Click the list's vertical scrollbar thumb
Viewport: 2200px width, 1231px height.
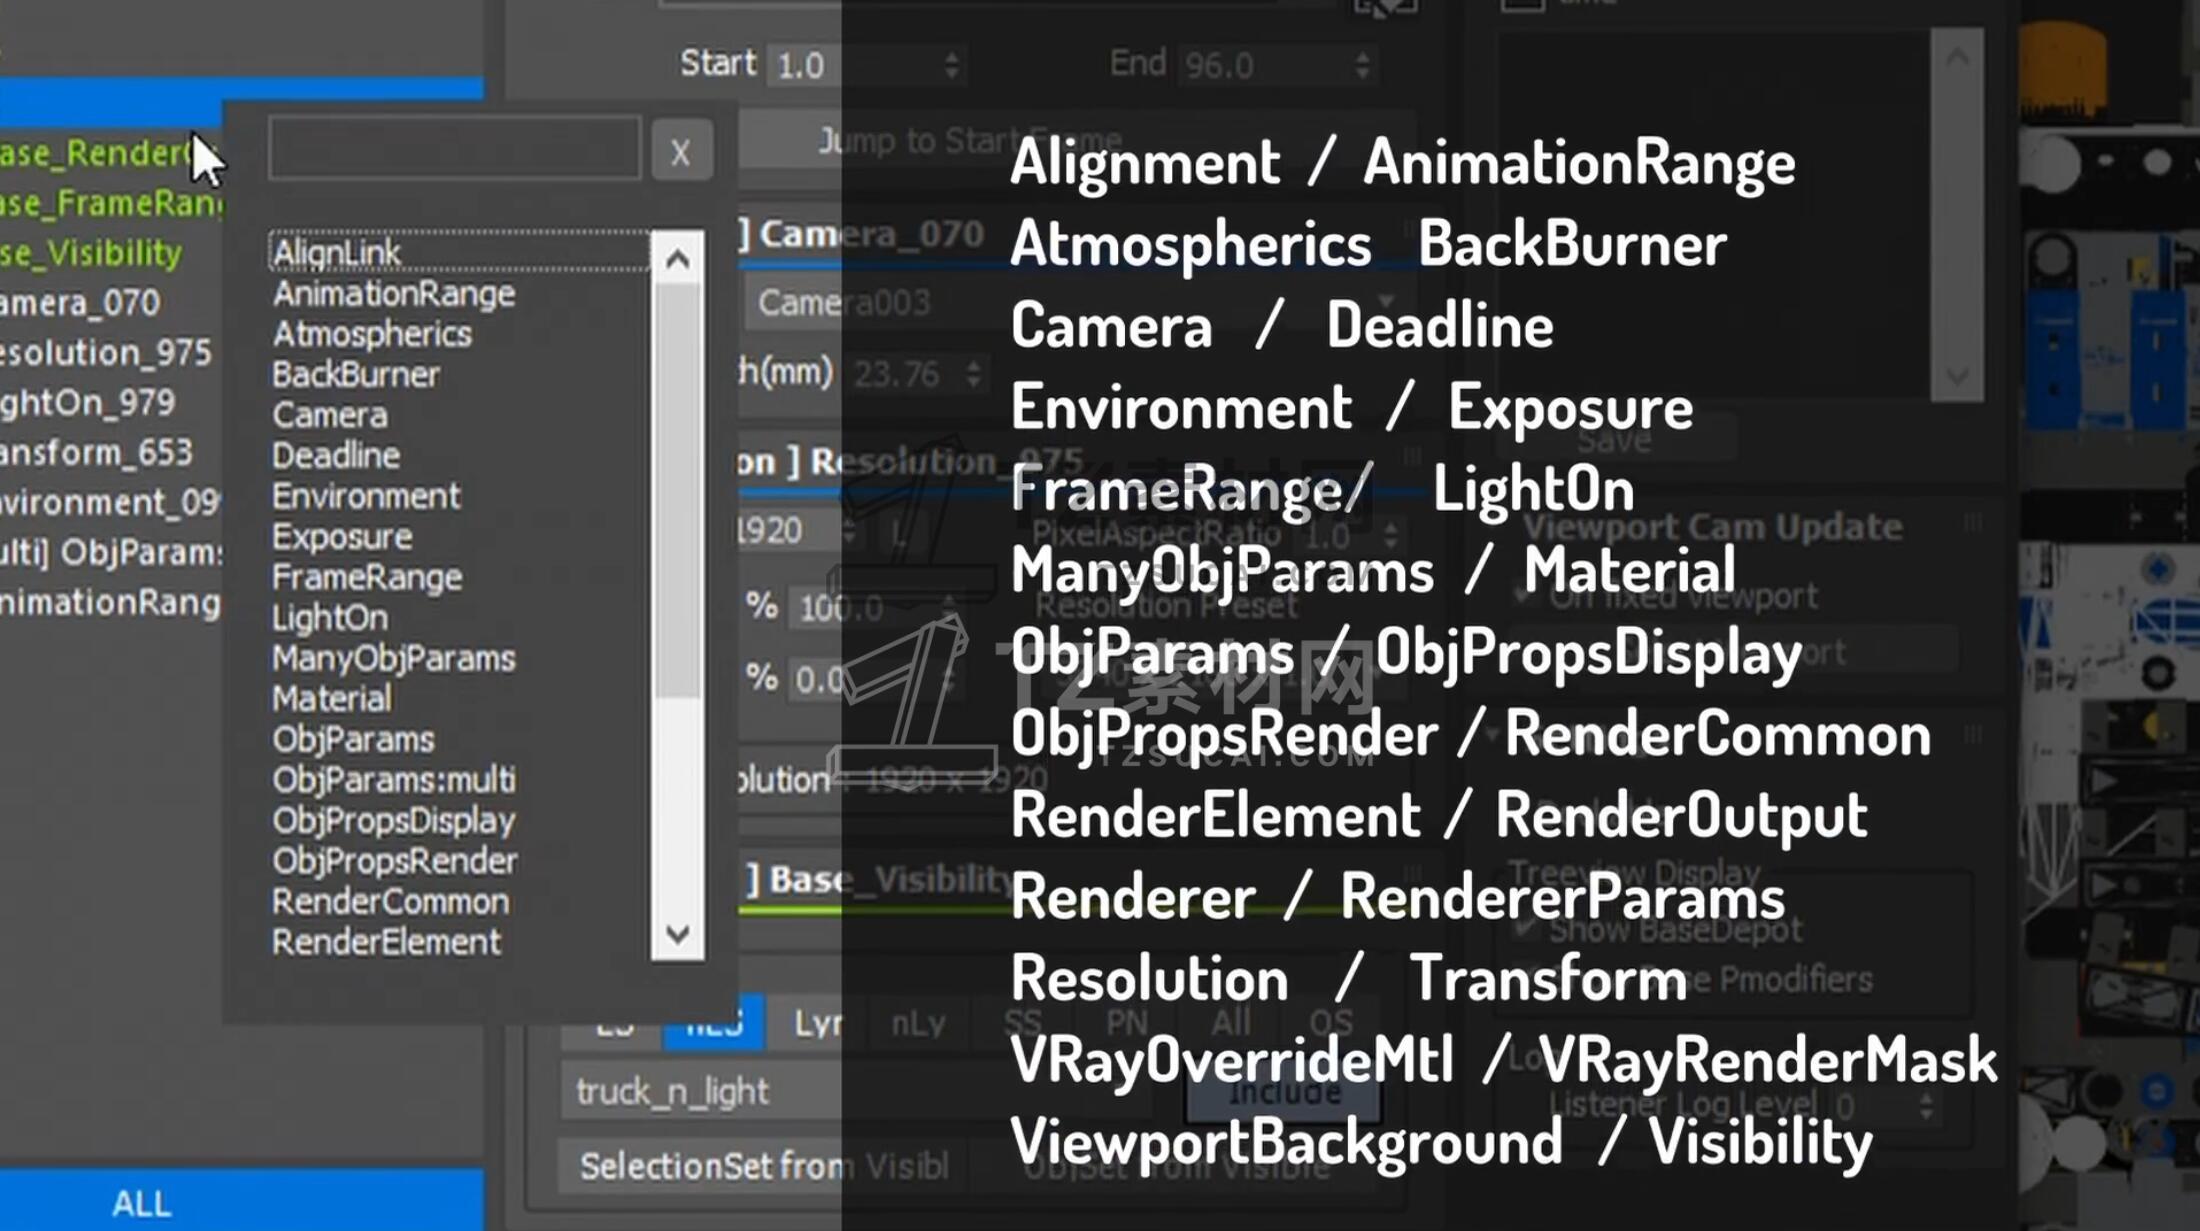[x=677, y=490]
